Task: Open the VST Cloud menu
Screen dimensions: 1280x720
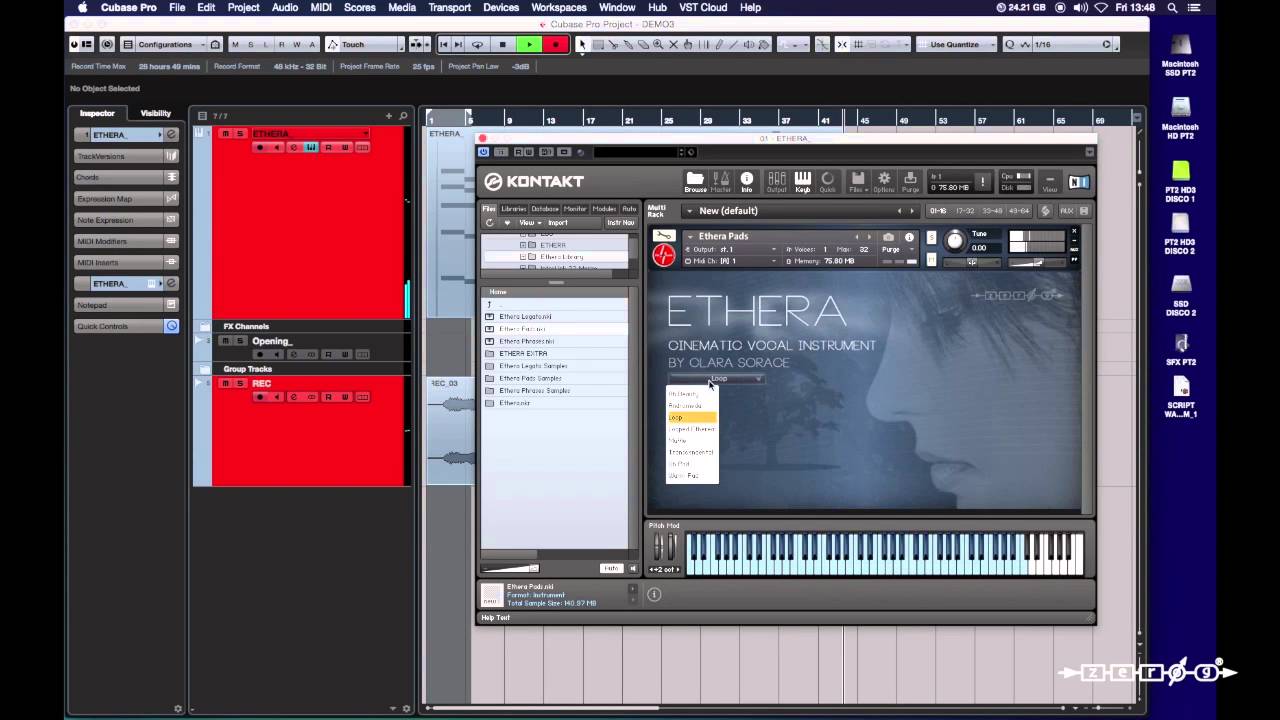Action: click(703, 7)
